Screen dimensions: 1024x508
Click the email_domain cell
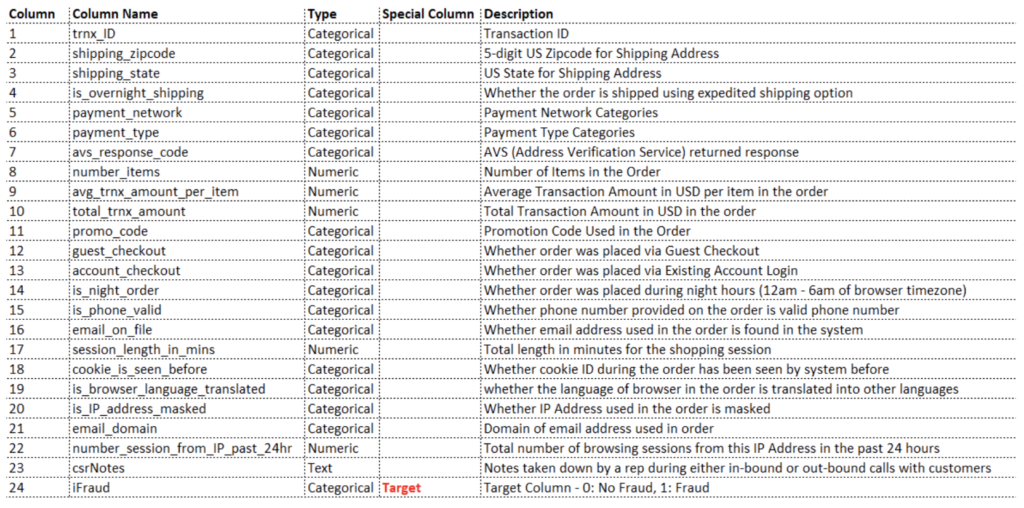click(187, 429)
